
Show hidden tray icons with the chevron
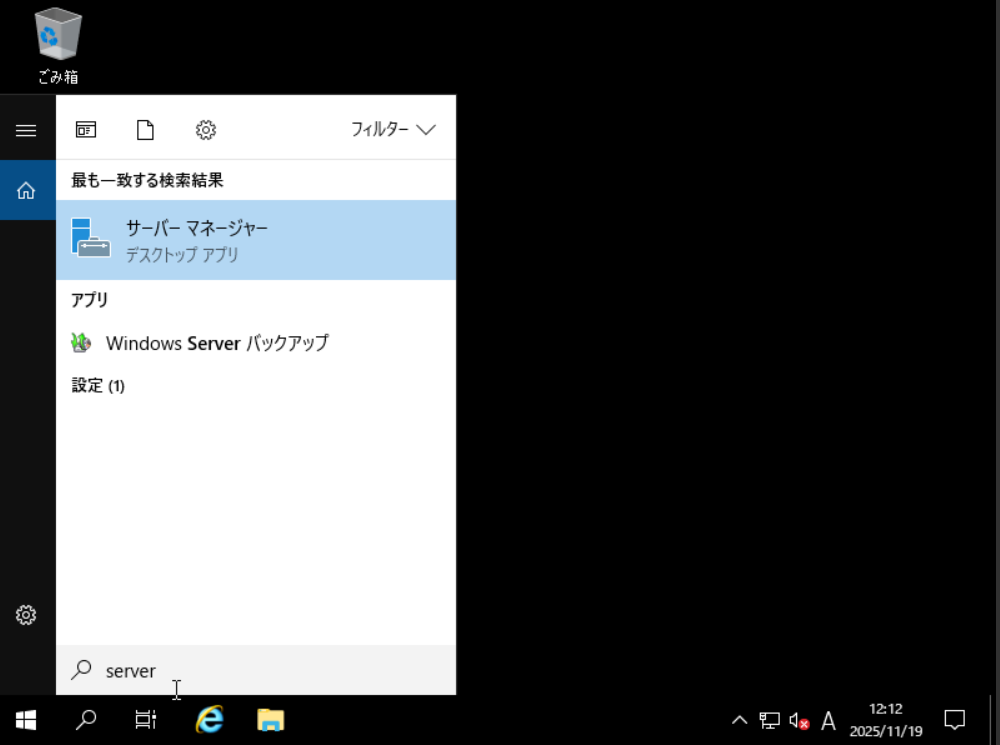pos(739,719)
